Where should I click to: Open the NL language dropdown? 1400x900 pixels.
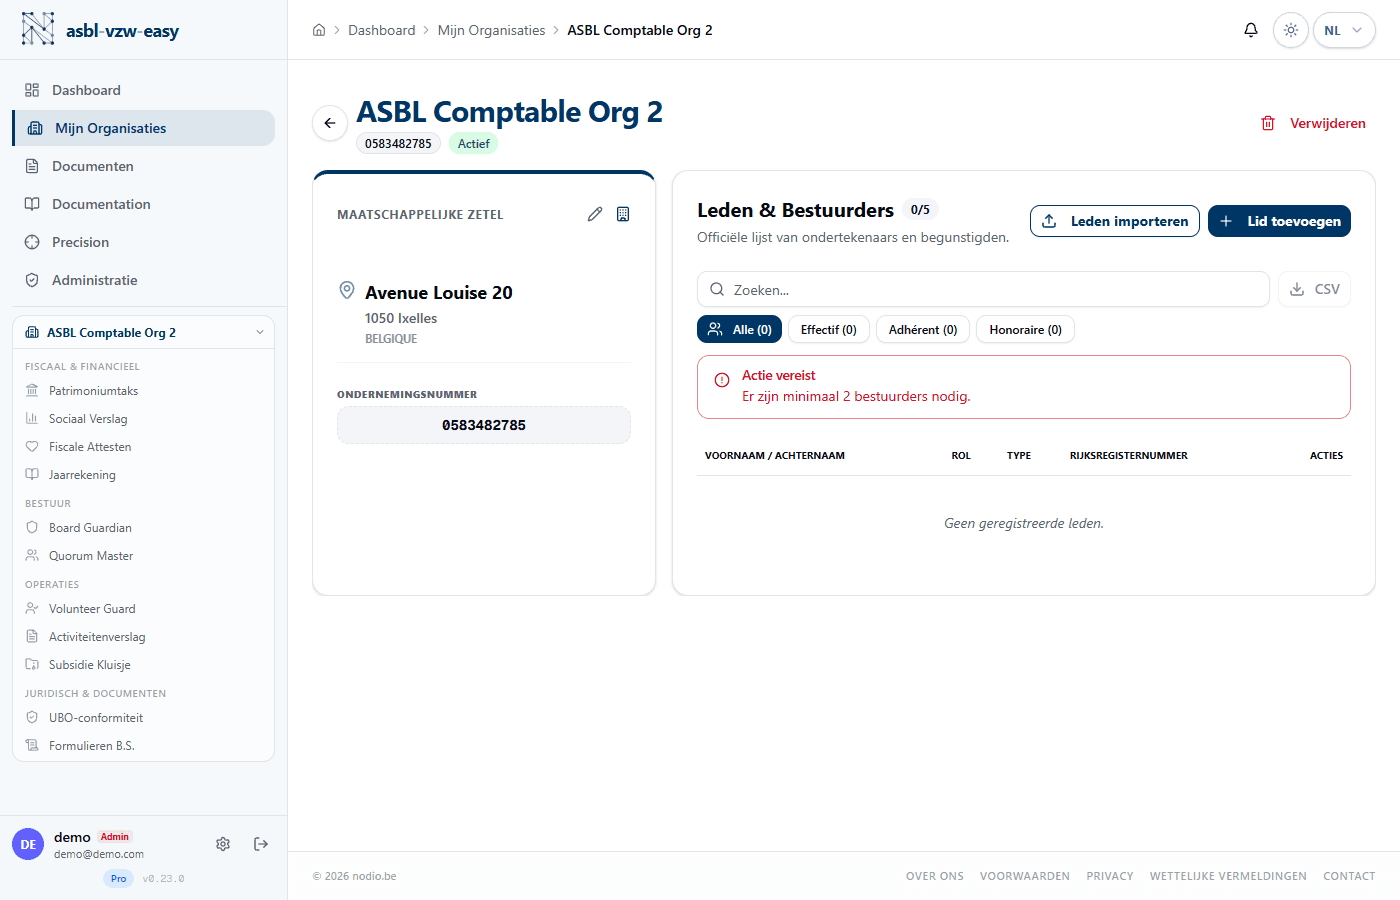click(1344, 30)
